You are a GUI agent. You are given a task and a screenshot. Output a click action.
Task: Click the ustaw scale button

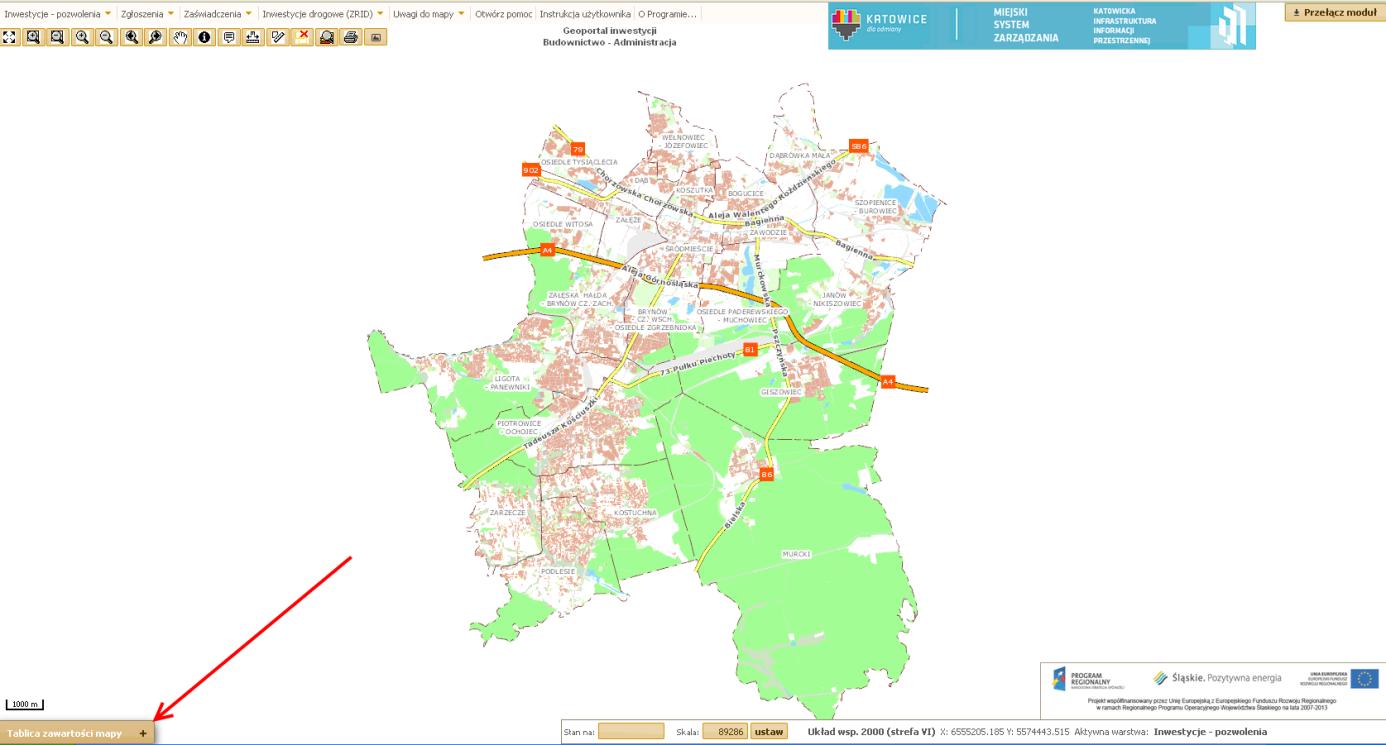[769, 732]
